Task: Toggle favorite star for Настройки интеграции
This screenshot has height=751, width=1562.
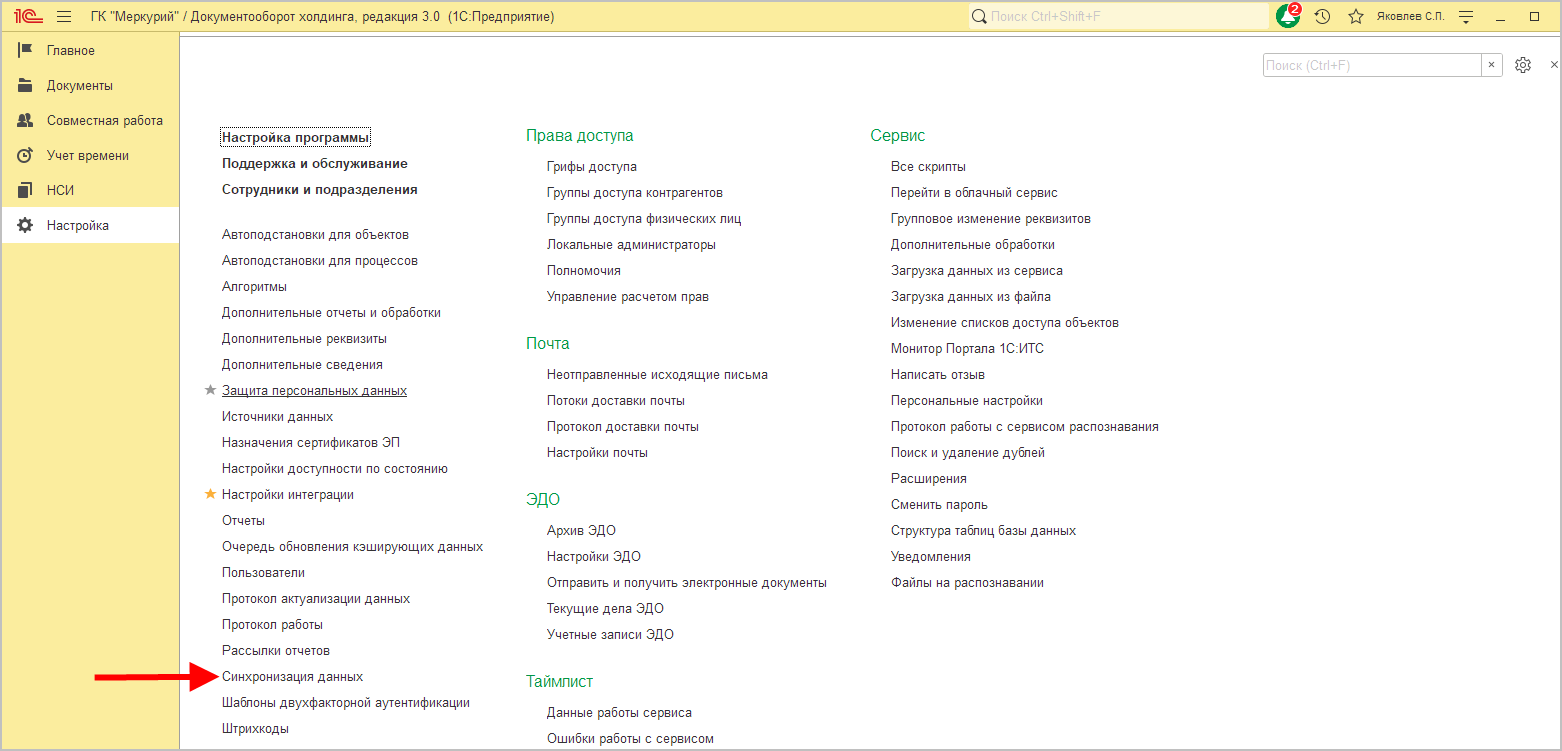Action: click(x=210, y=494)
